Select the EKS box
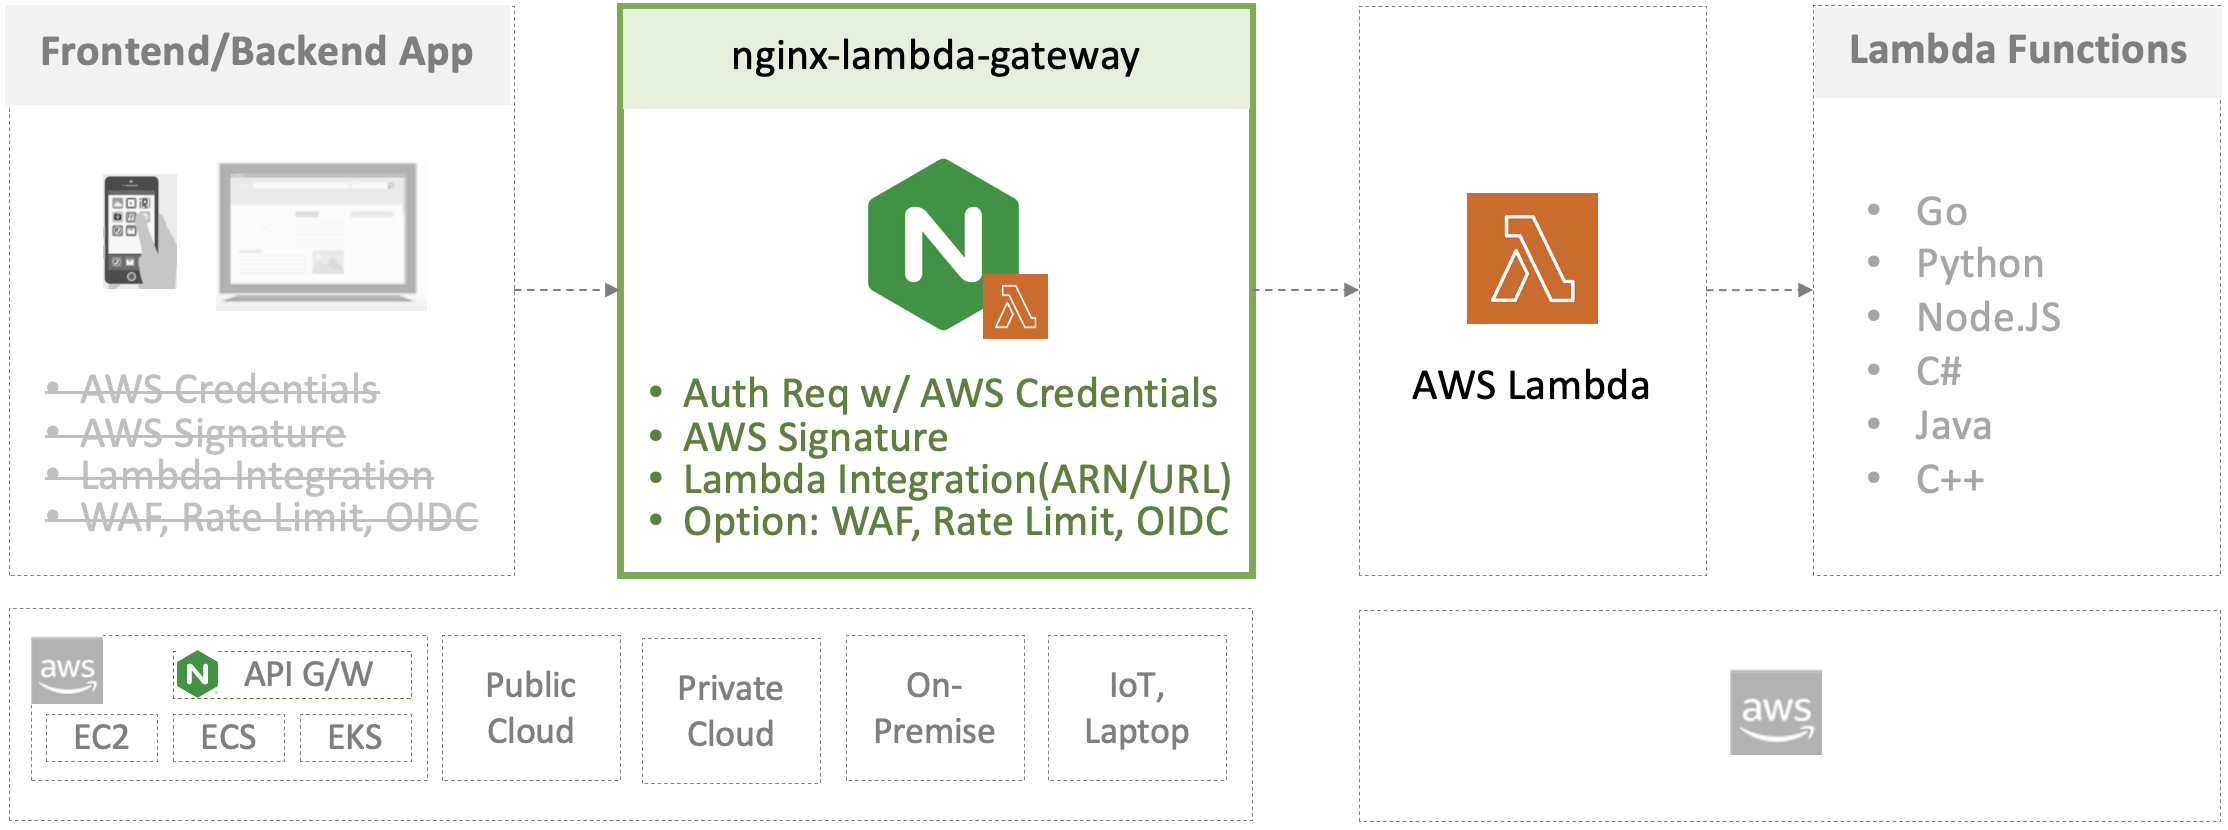2228x830 pixels. pyautogui.click(x=355, y=738)
